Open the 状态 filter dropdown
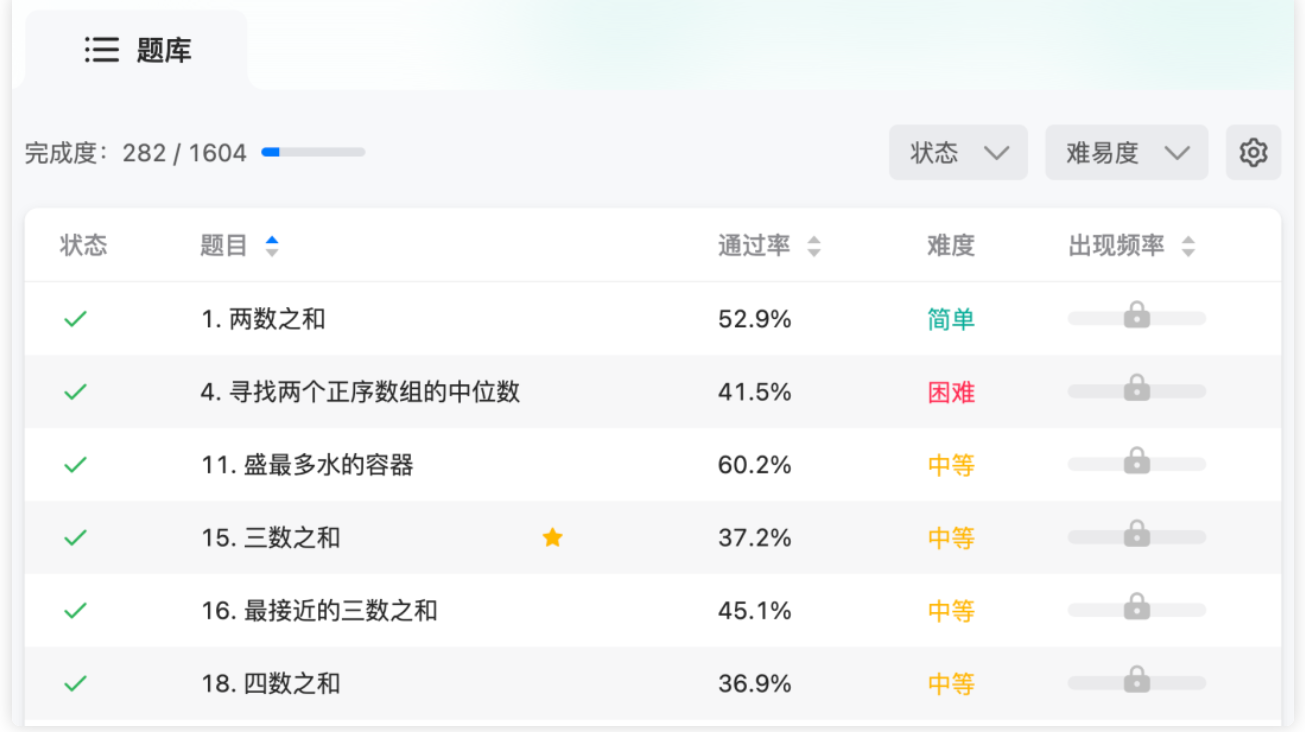This screenshot has width=1305, height=732. tap(958, 153)
